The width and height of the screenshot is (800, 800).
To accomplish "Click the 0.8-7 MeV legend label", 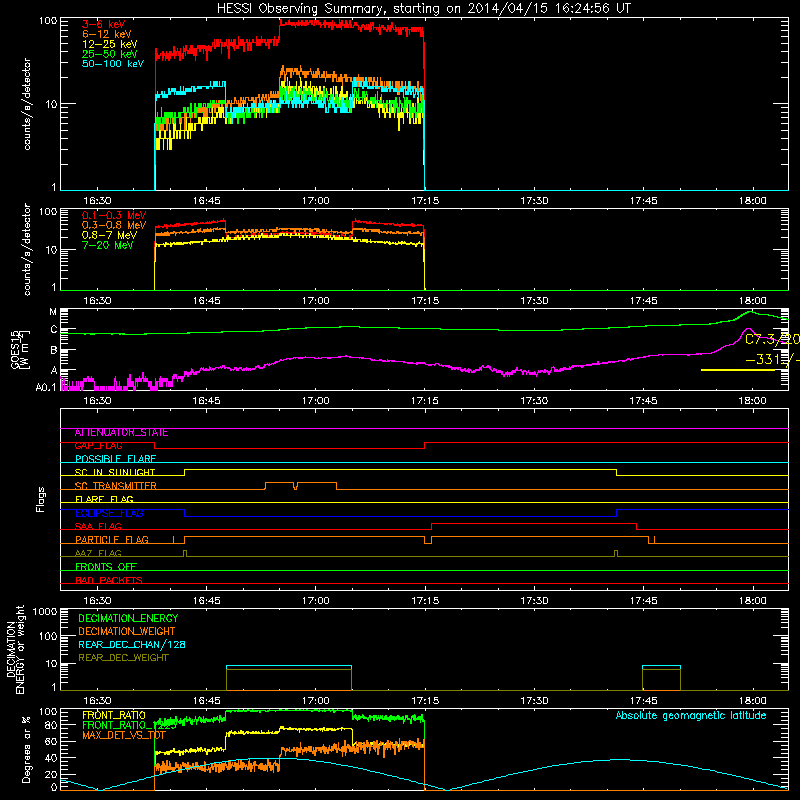I will tap(109, 235).
